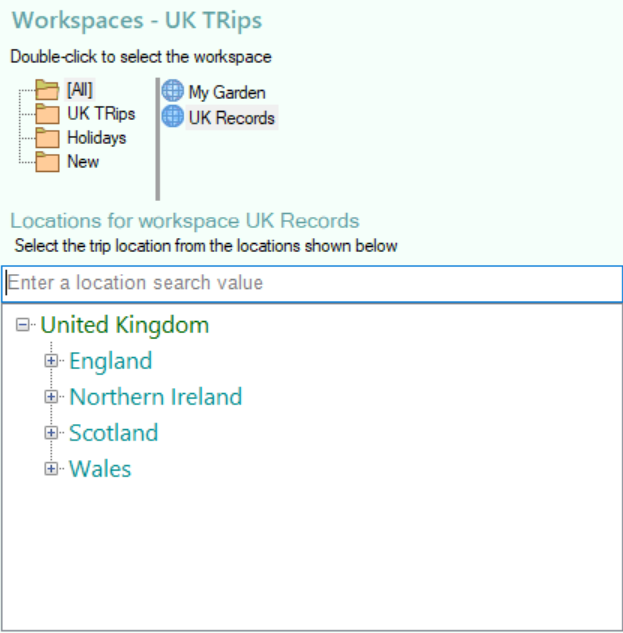Click the Holidays folder icon
623x633 pixels.
click(x=47, y=138)
